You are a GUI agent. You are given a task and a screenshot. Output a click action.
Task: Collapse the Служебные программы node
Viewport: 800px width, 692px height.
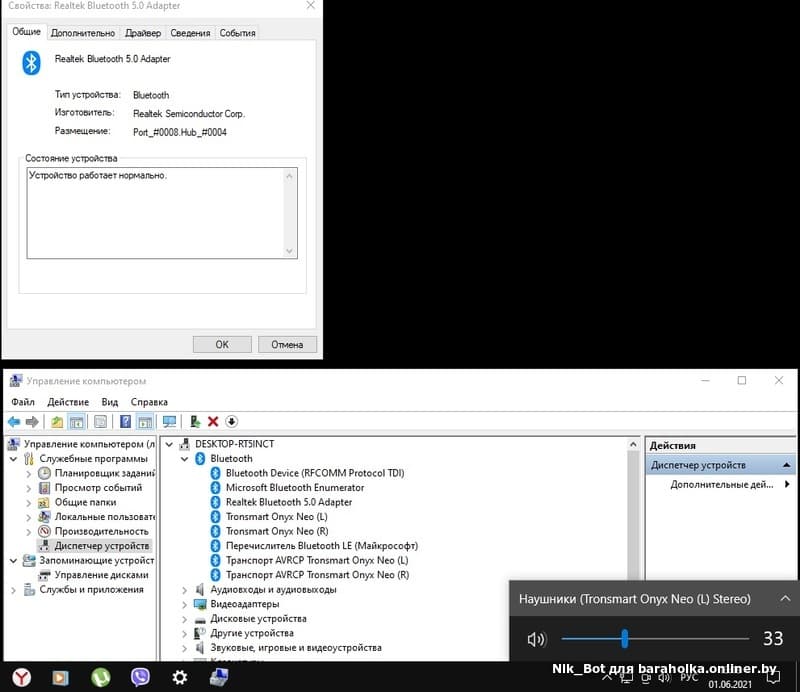click(14, 459)
